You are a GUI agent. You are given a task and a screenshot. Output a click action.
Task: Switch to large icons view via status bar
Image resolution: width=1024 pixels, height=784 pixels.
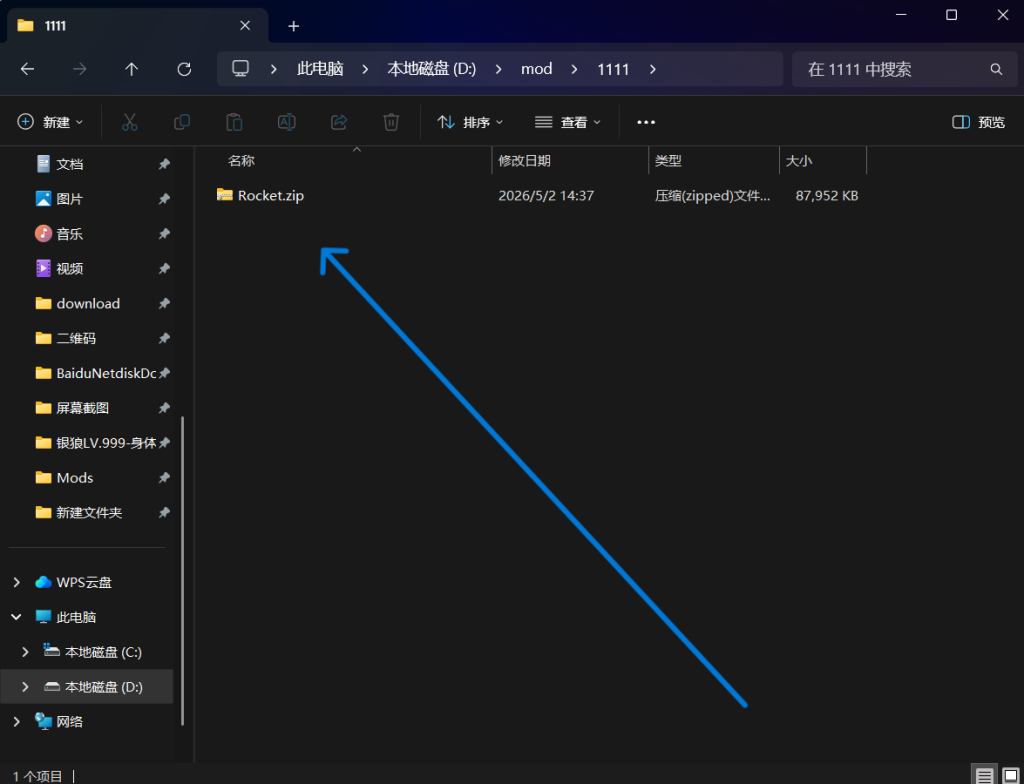pyautogui.click(x=1010, y=776)
